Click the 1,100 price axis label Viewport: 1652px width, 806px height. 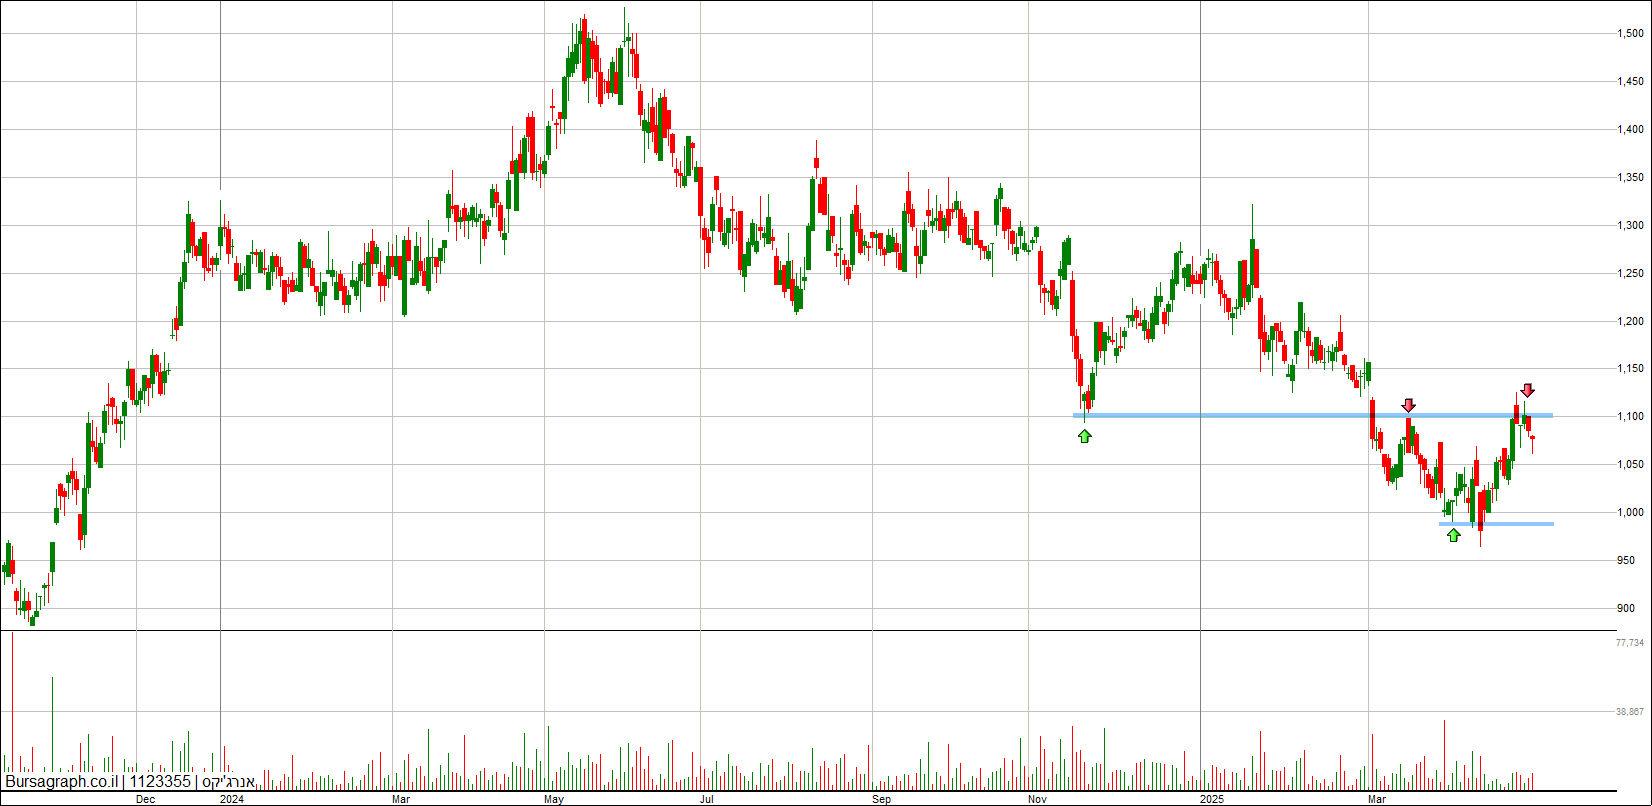point(1630,416)
